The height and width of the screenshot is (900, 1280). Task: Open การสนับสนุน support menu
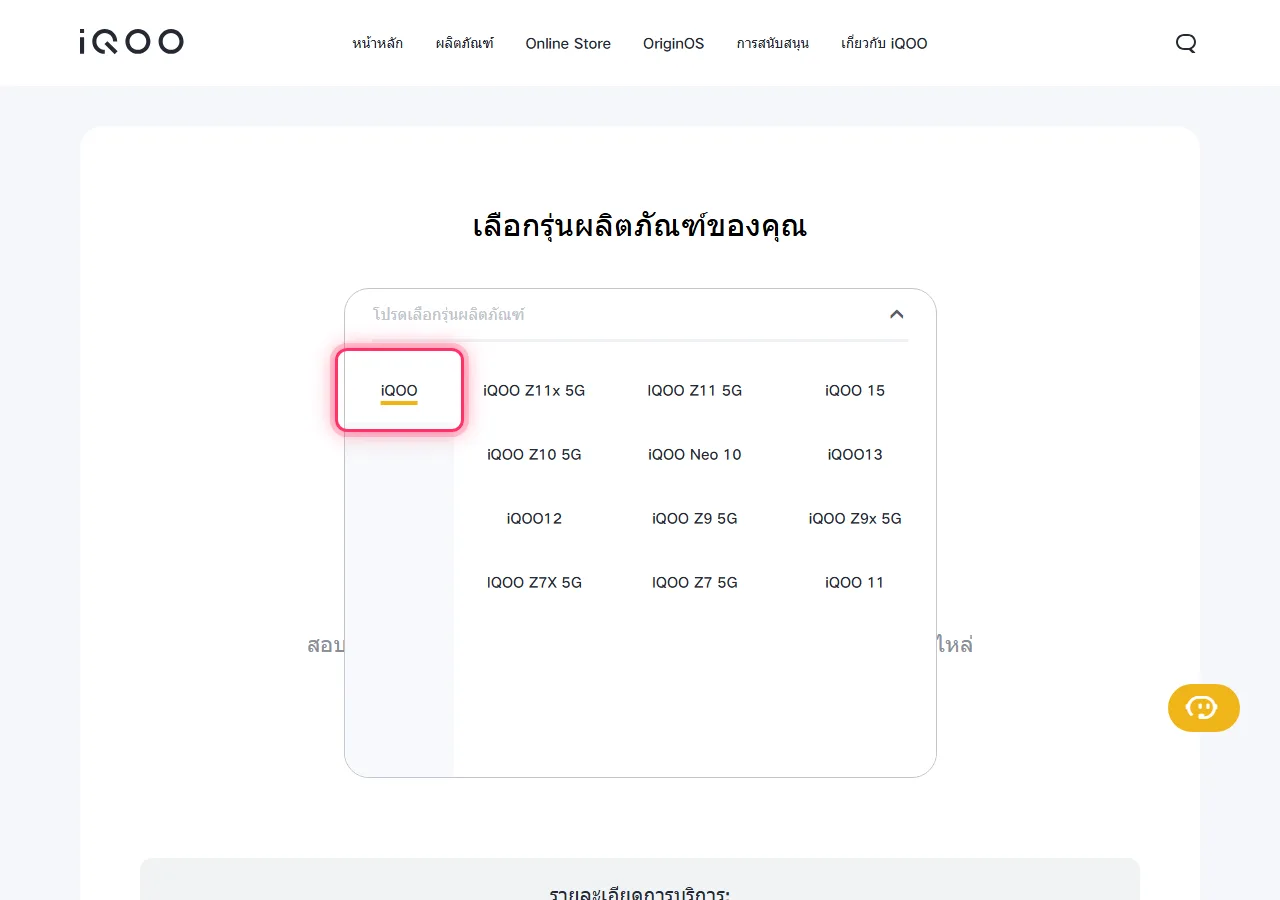(773, 44)
